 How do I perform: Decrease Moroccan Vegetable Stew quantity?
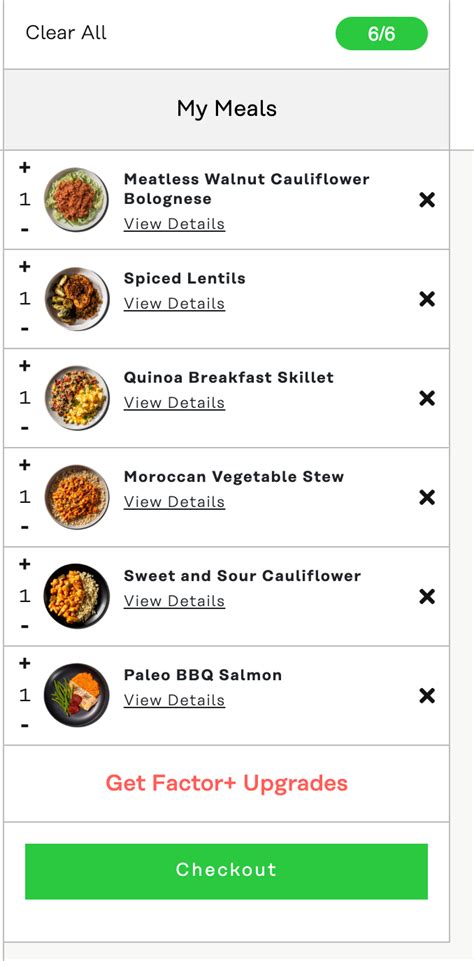(25, 528)
